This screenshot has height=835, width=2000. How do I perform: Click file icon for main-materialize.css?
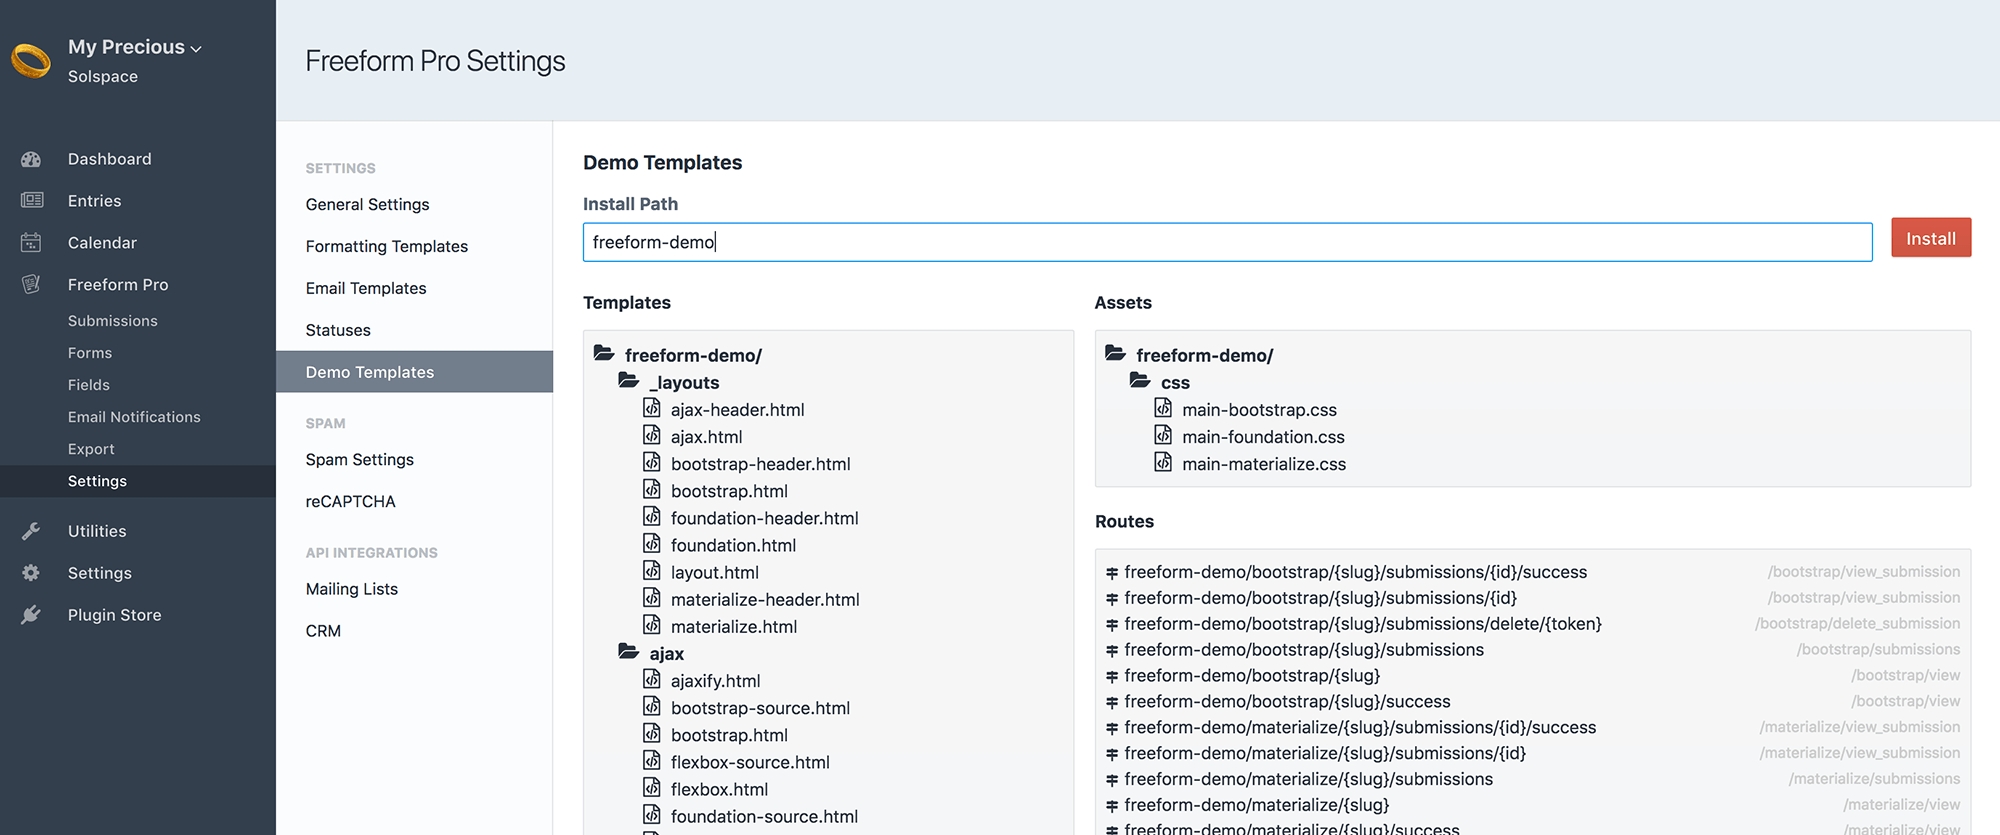1163,462
